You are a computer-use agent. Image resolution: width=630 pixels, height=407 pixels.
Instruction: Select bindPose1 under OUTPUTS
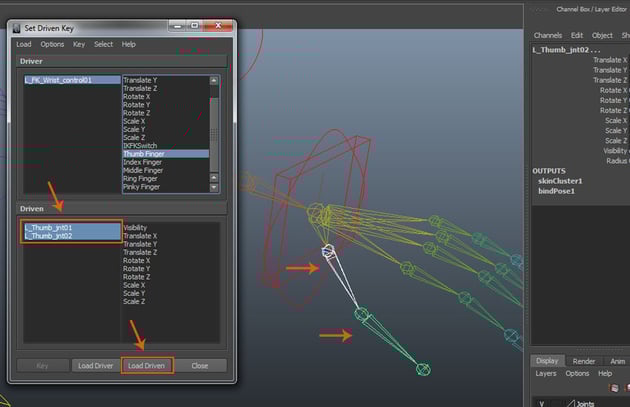(x=554, y=190)
